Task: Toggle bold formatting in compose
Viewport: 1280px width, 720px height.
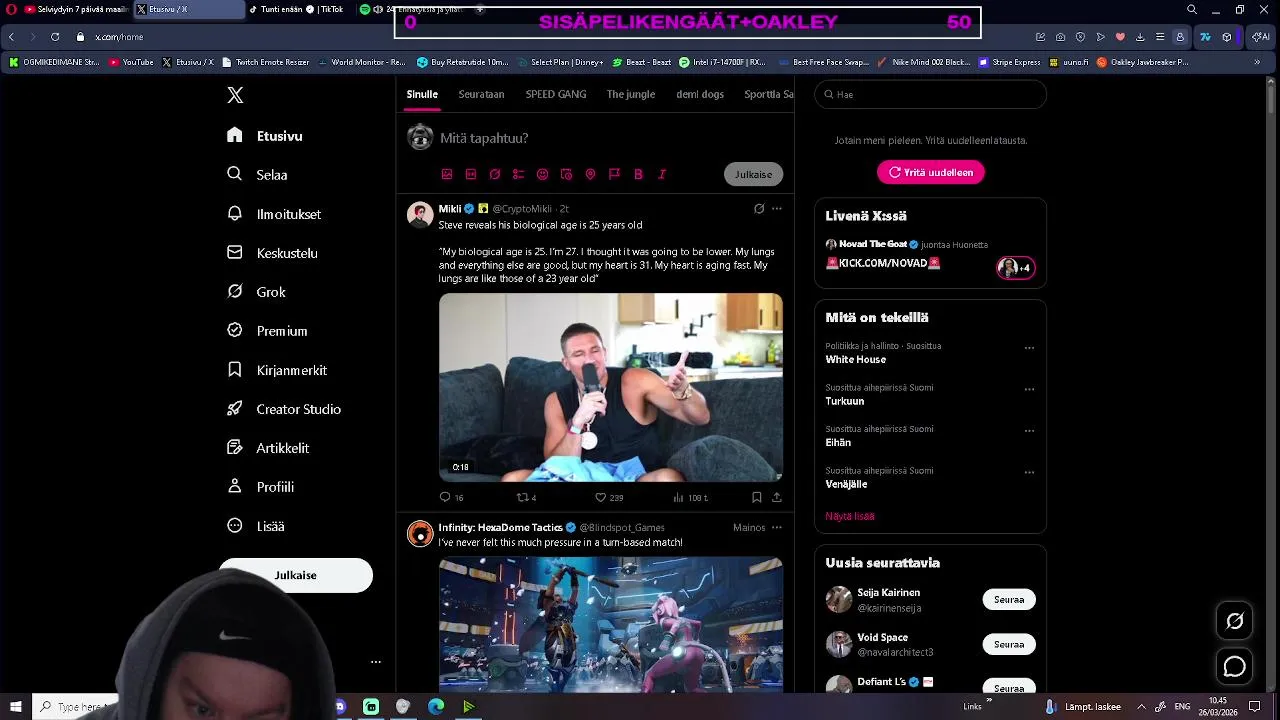Action: 638,174
